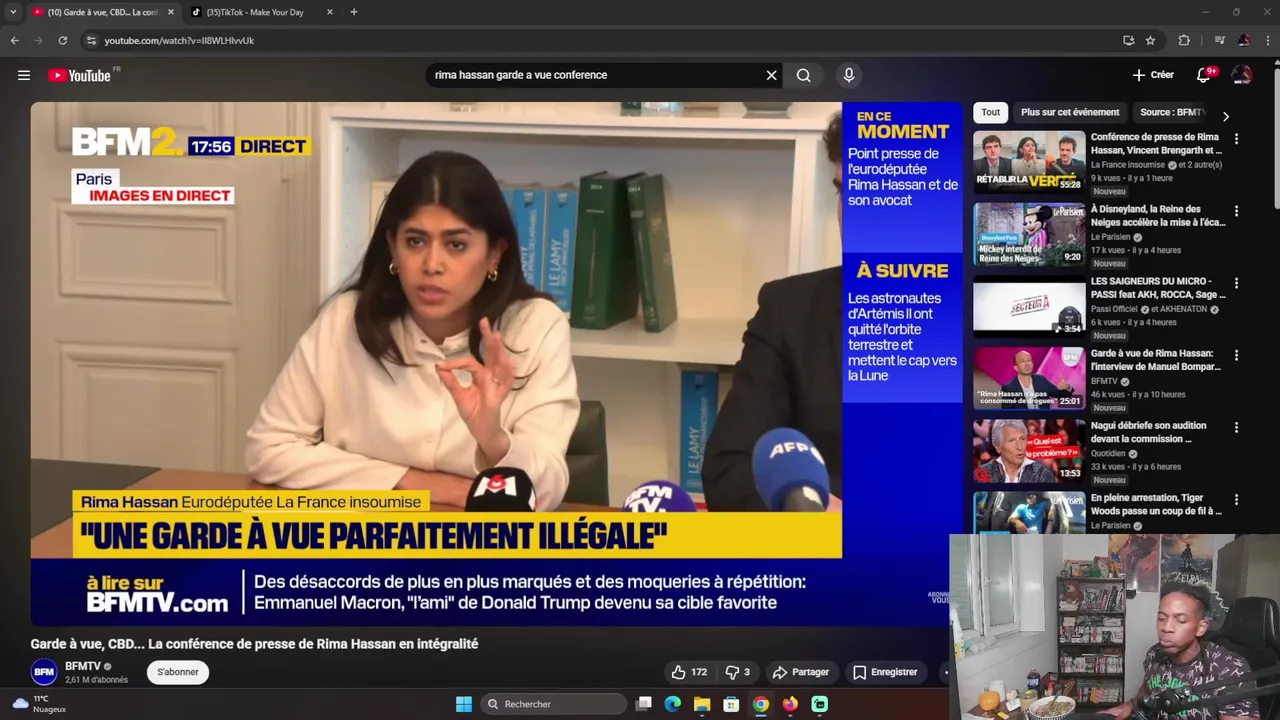Click the taskbar Rechercher search box

click(x=553, y=704)
